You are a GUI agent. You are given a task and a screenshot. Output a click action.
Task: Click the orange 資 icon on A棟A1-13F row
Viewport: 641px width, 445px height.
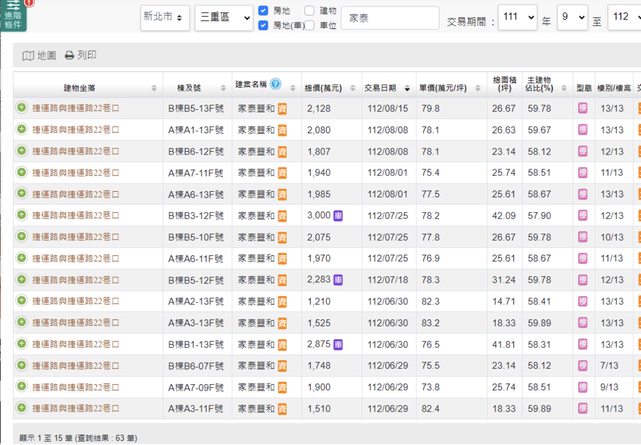tap(282, 129)
